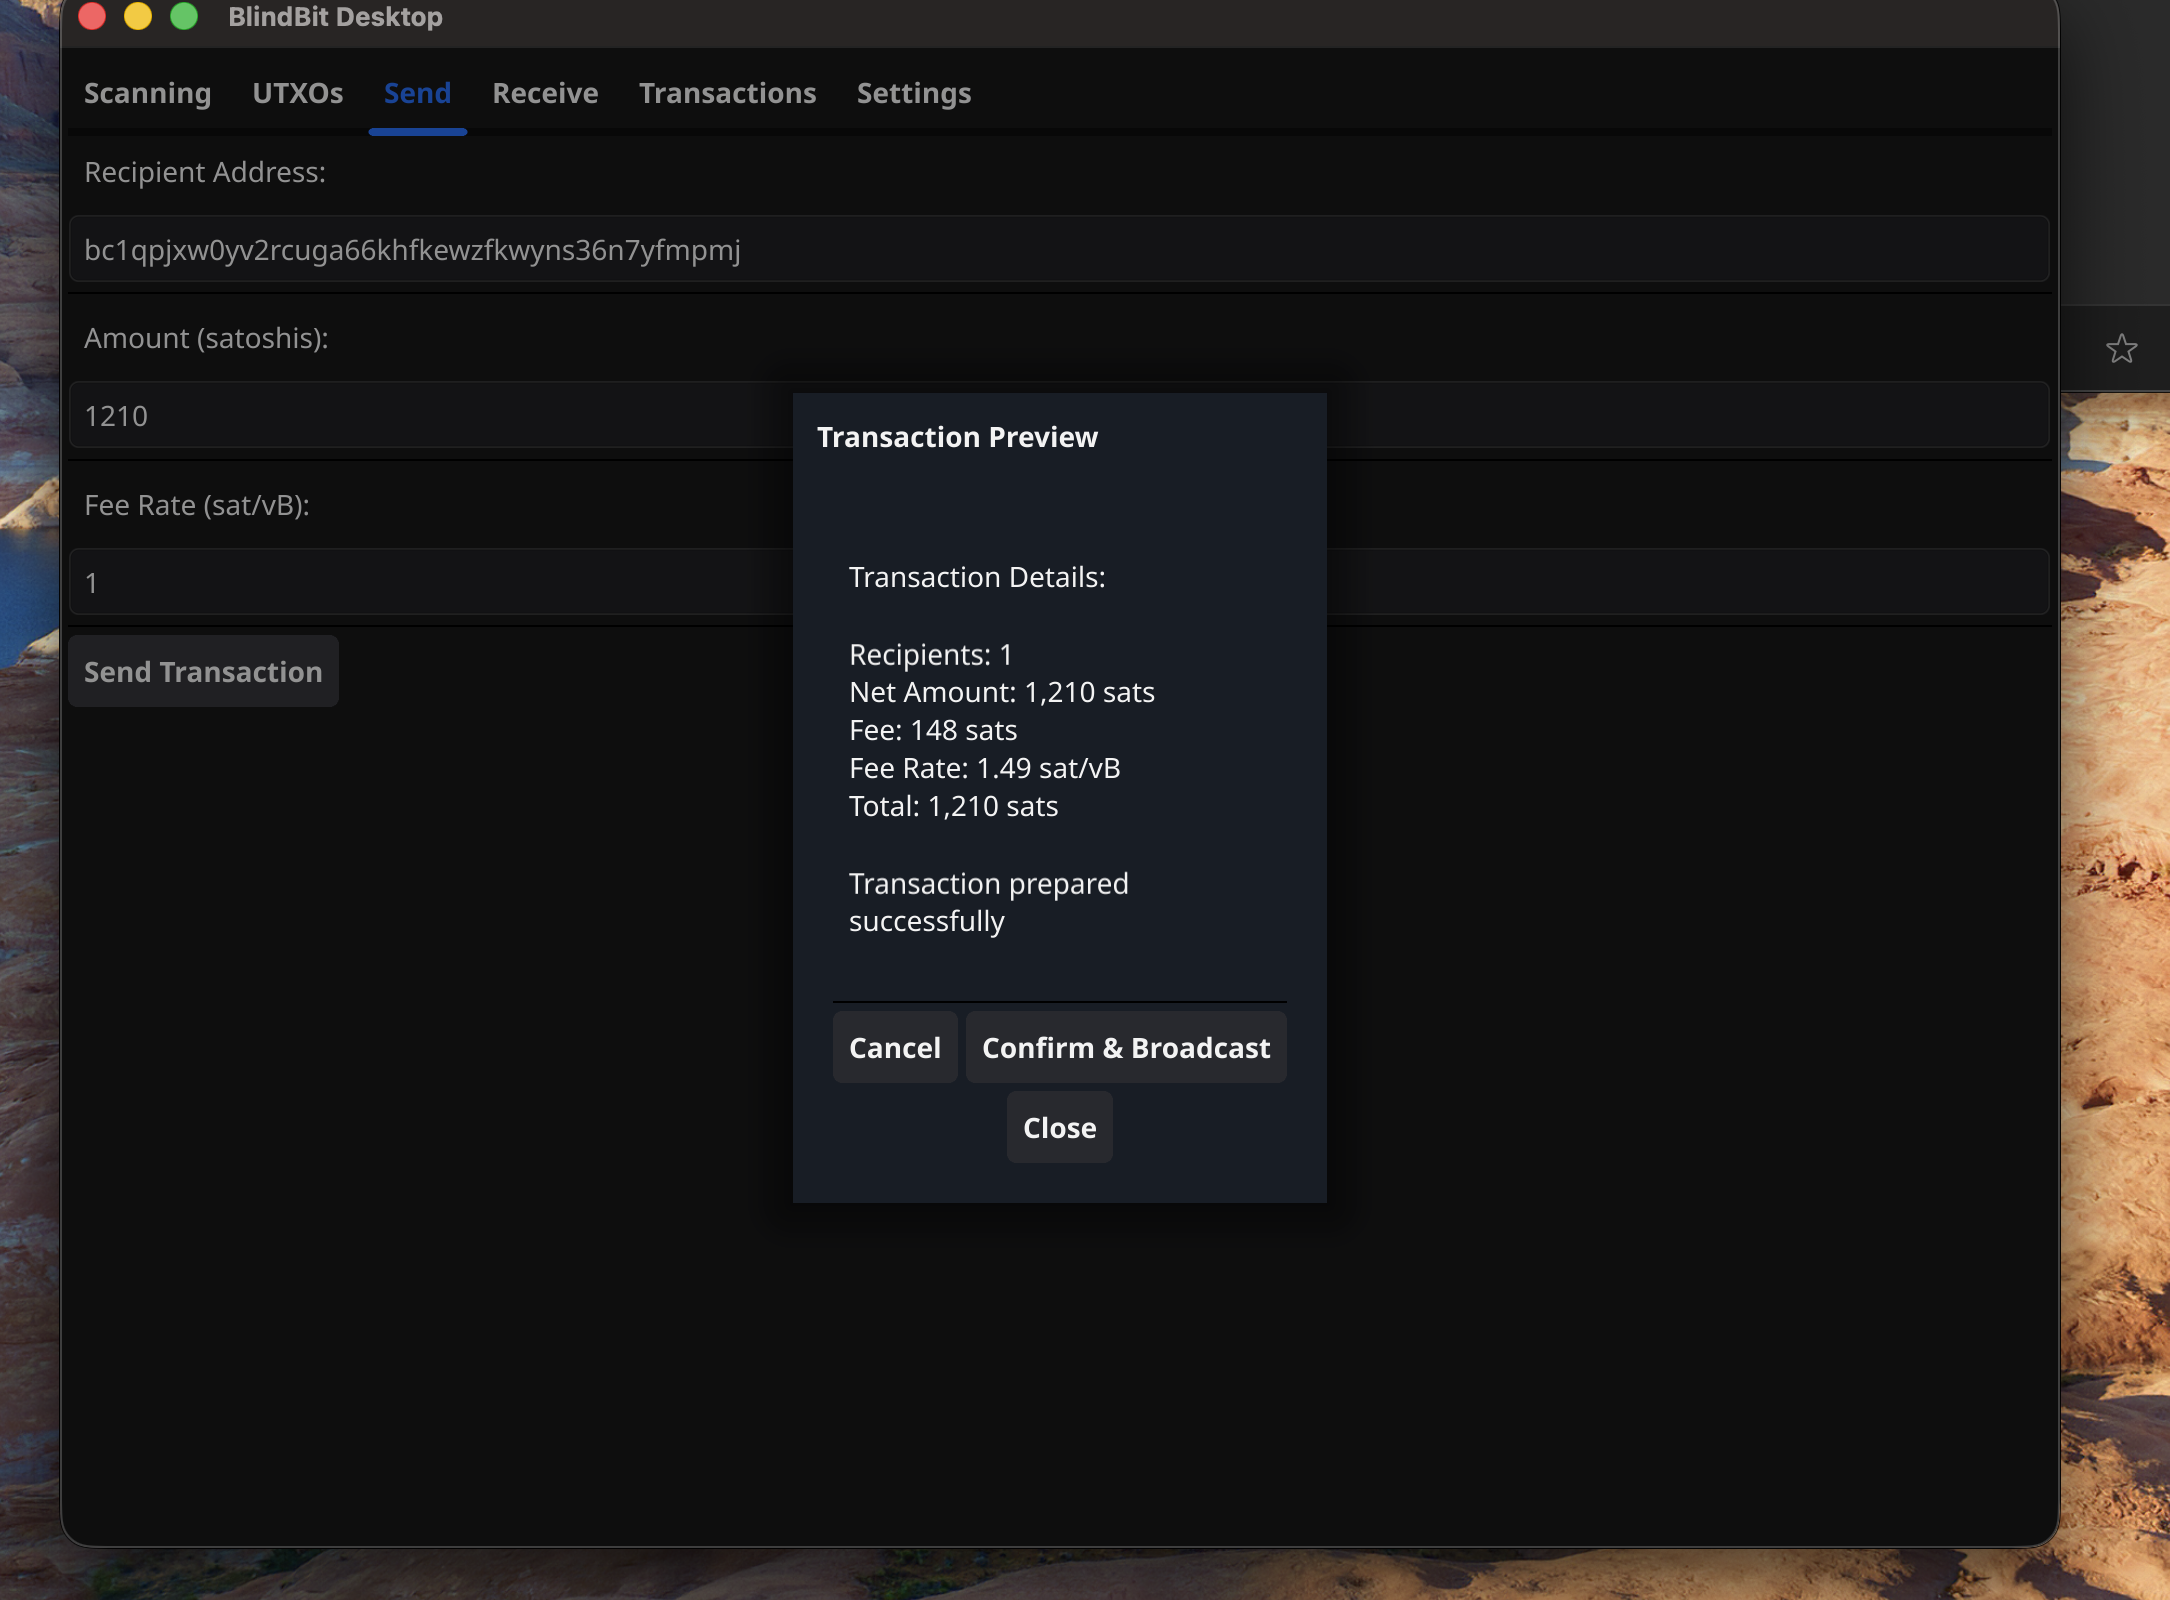This screenshot has height=1600, width=2170.
Task: Select the Send tab
Action: coord(416,93)
